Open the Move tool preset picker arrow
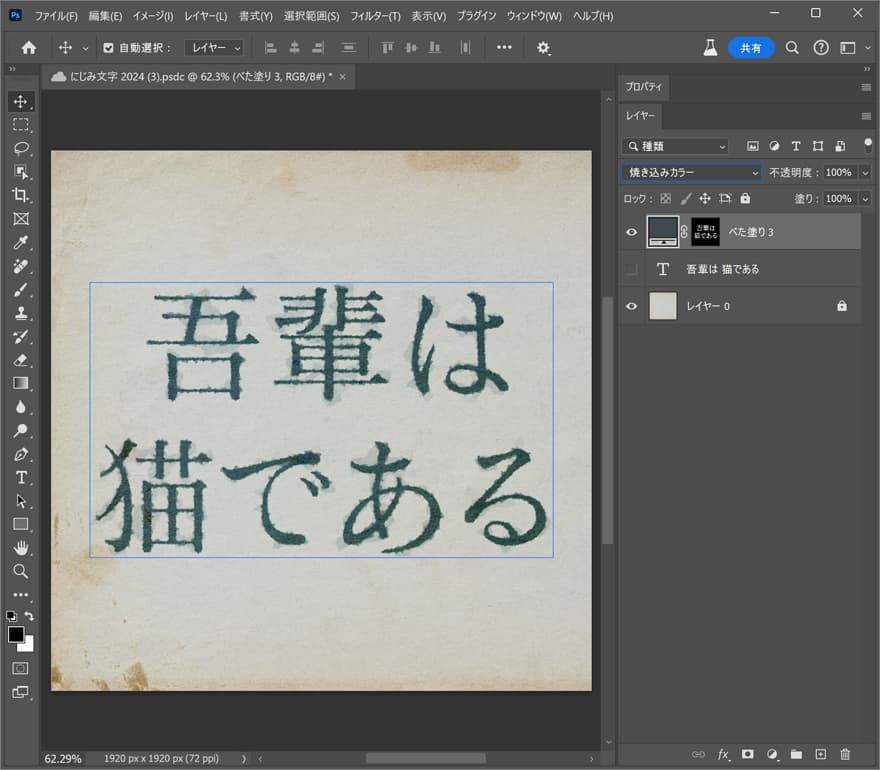 point(85,48)
